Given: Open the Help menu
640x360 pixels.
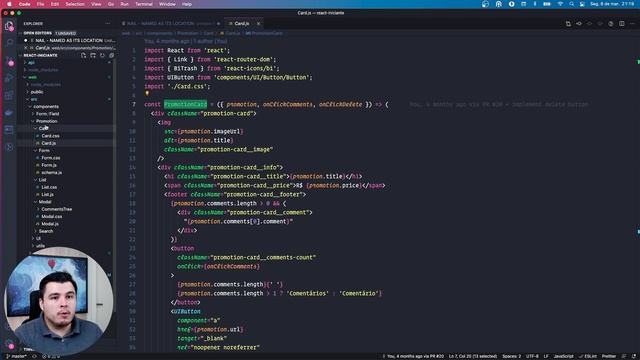Looking at the screenshot, I should point(187,4).
